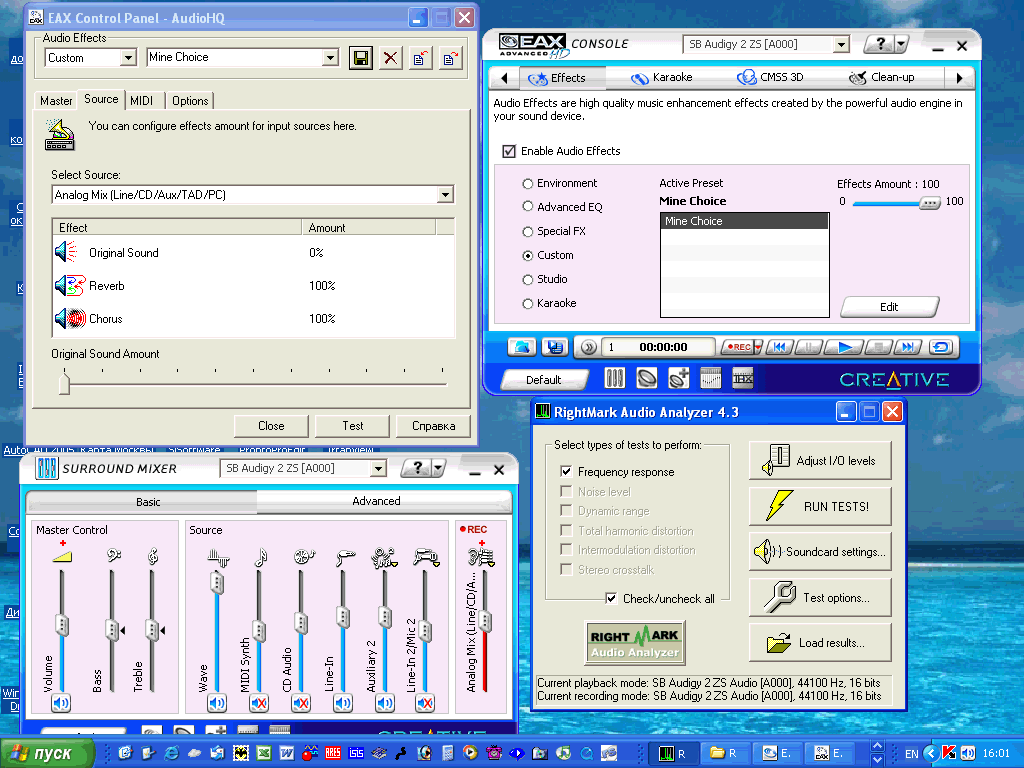Click the THX icon in EAX Console
Image resolution: width=1024 pixels, height=768 pixels.
pyautogui.click(x=743, y=378)
